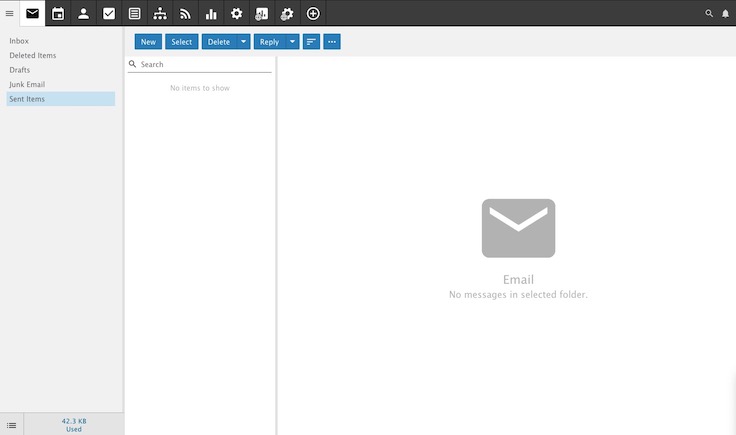
Task: Open the notifications bell icon
Action: [726, 13]
